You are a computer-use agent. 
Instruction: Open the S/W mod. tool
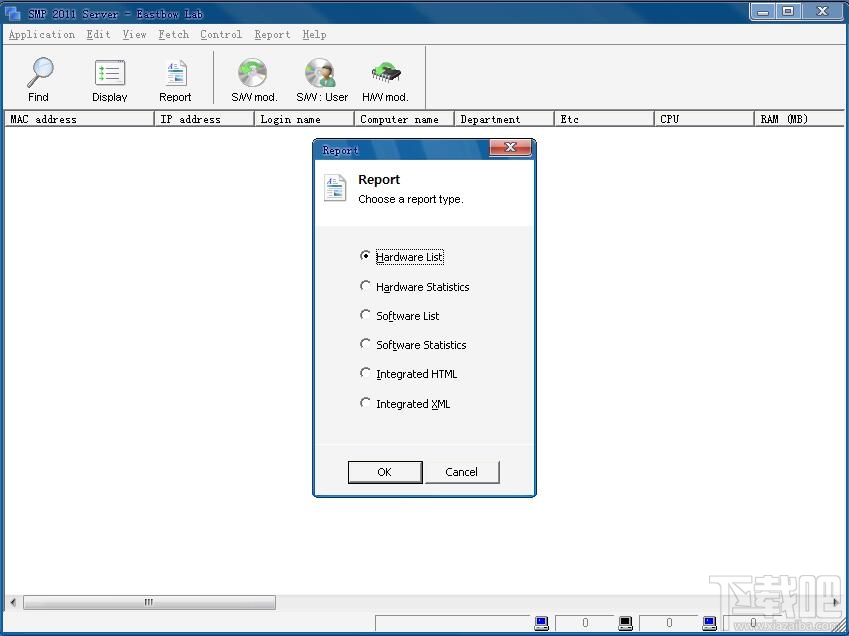pos(252,78)
